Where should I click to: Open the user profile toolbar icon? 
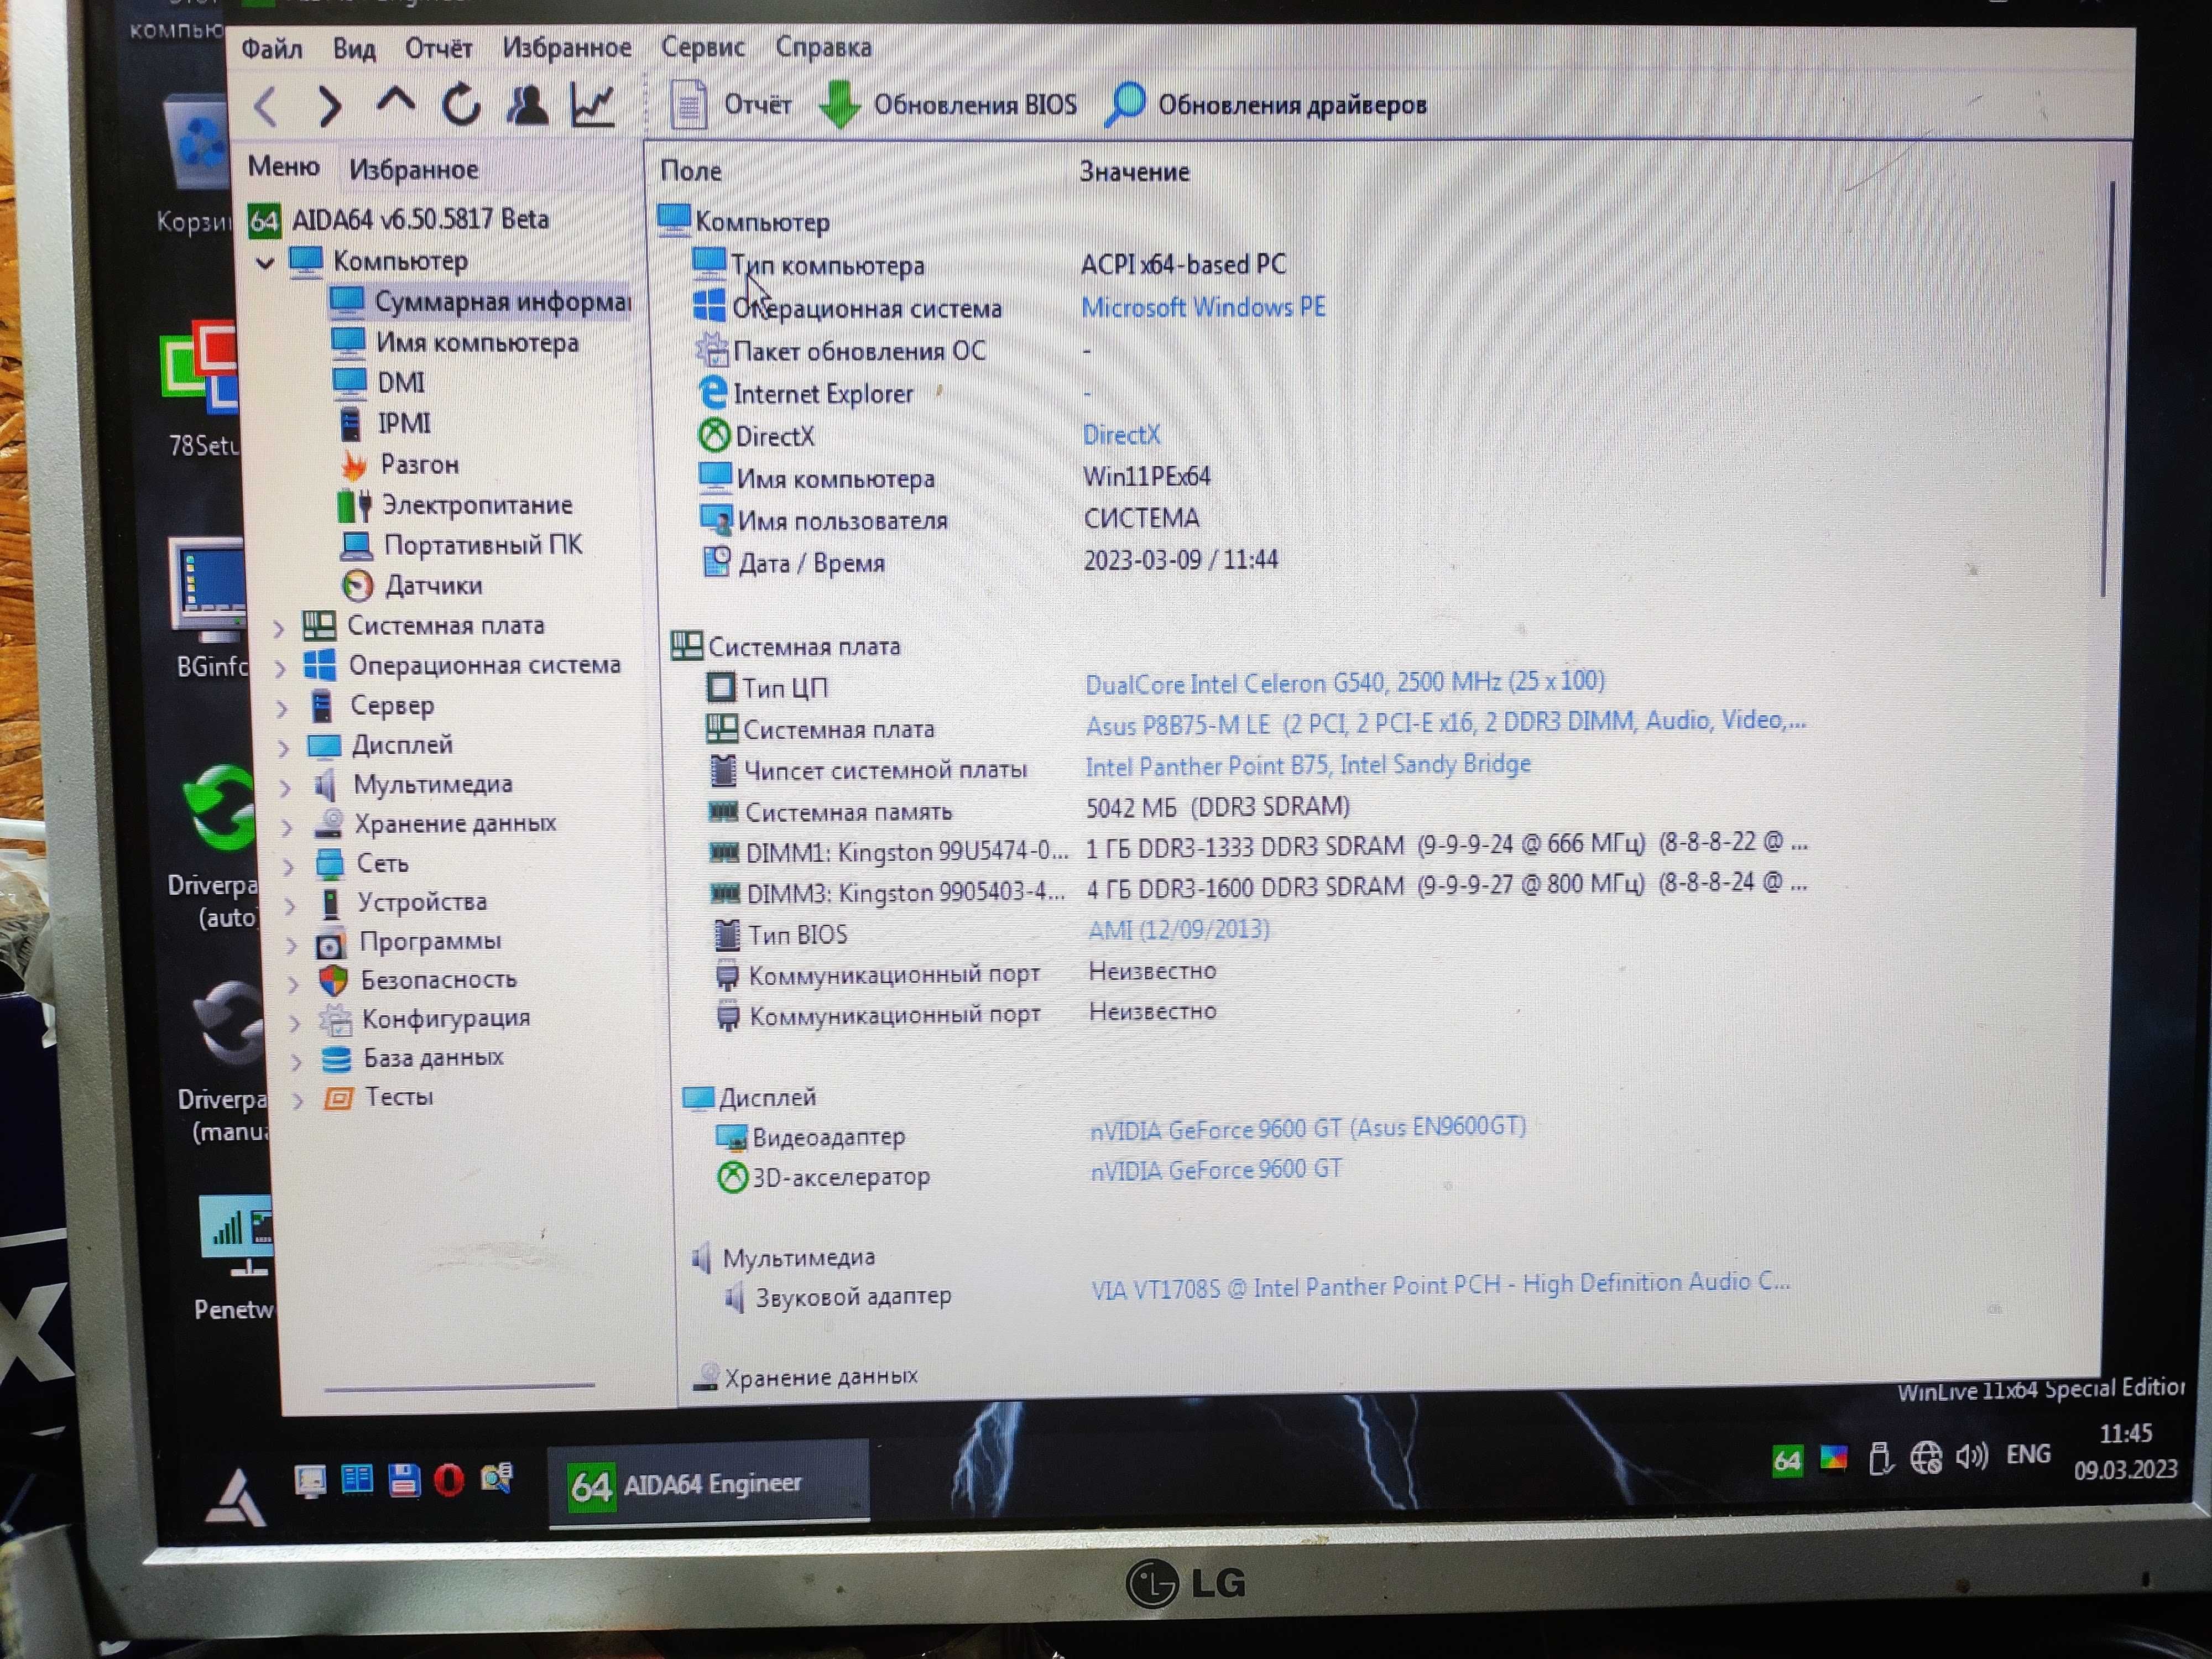coord(527,104)
